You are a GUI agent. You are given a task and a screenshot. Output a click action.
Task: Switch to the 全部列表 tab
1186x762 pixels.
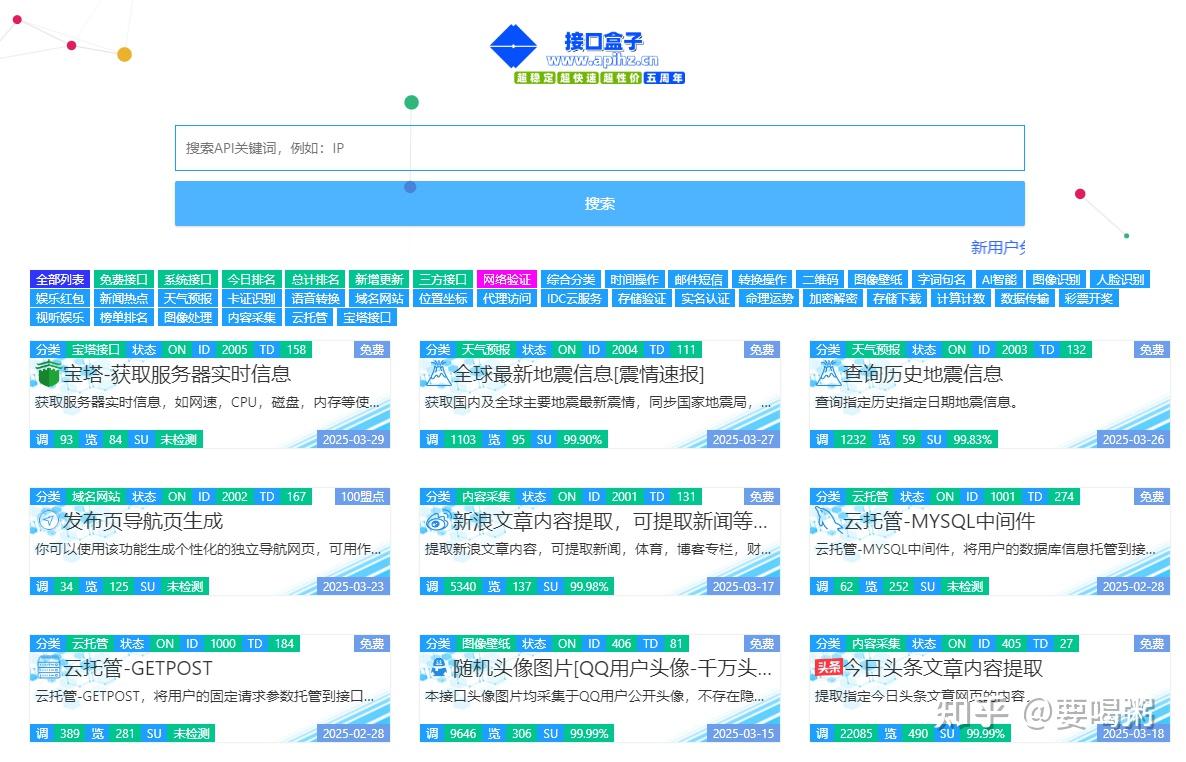pos(59,279)
